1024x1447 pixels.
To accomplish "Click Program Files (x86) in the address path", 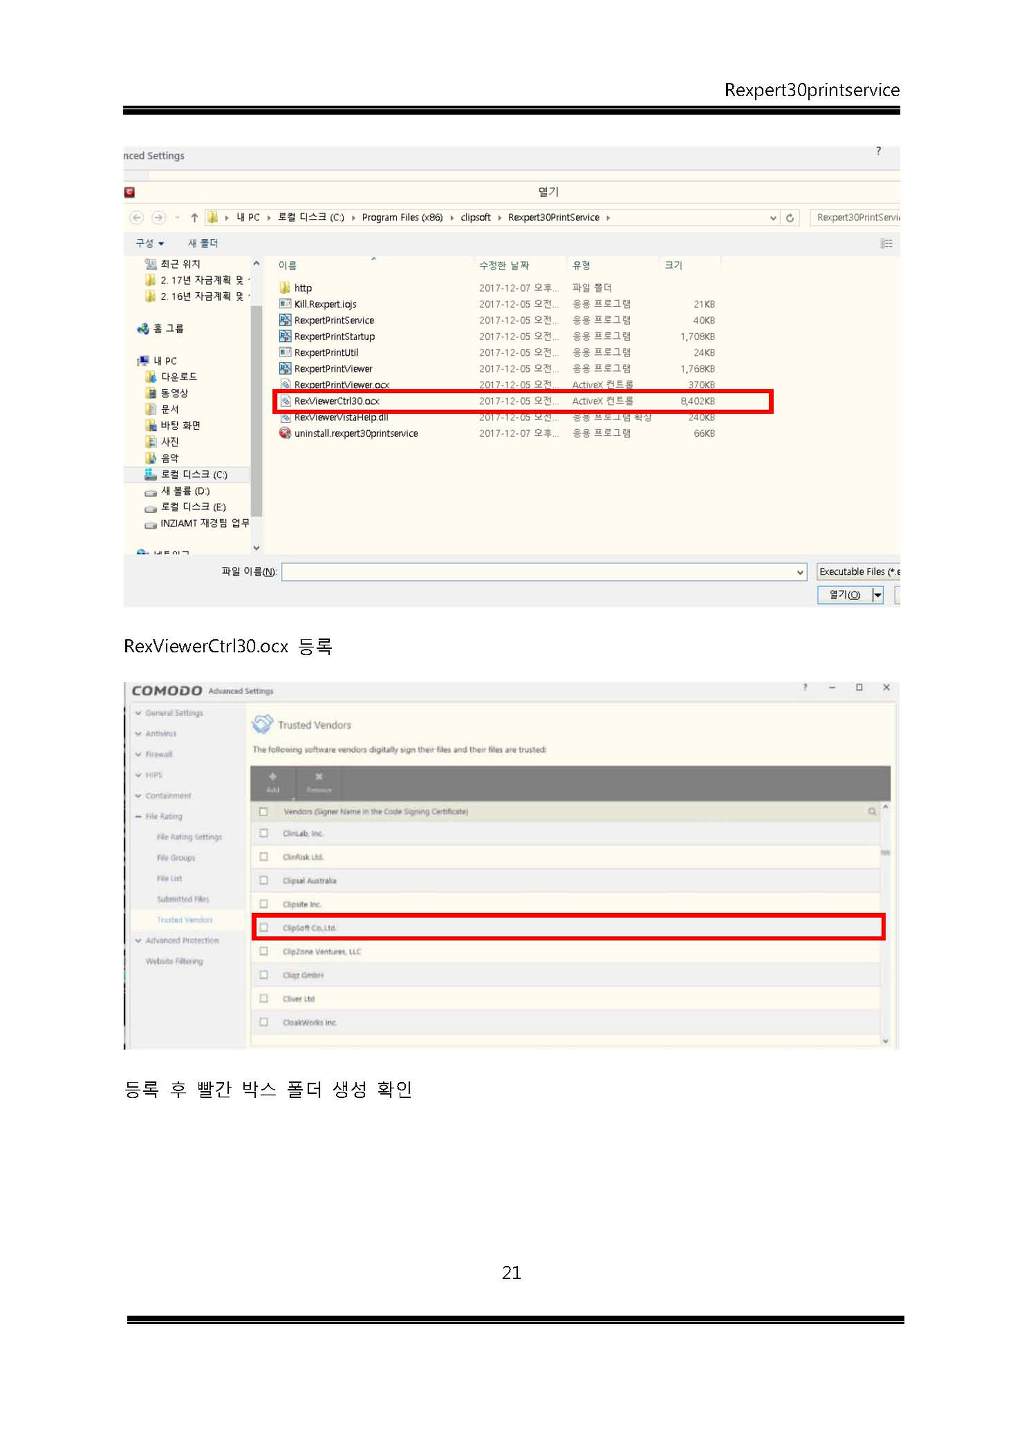I will [x=402, y=218].
